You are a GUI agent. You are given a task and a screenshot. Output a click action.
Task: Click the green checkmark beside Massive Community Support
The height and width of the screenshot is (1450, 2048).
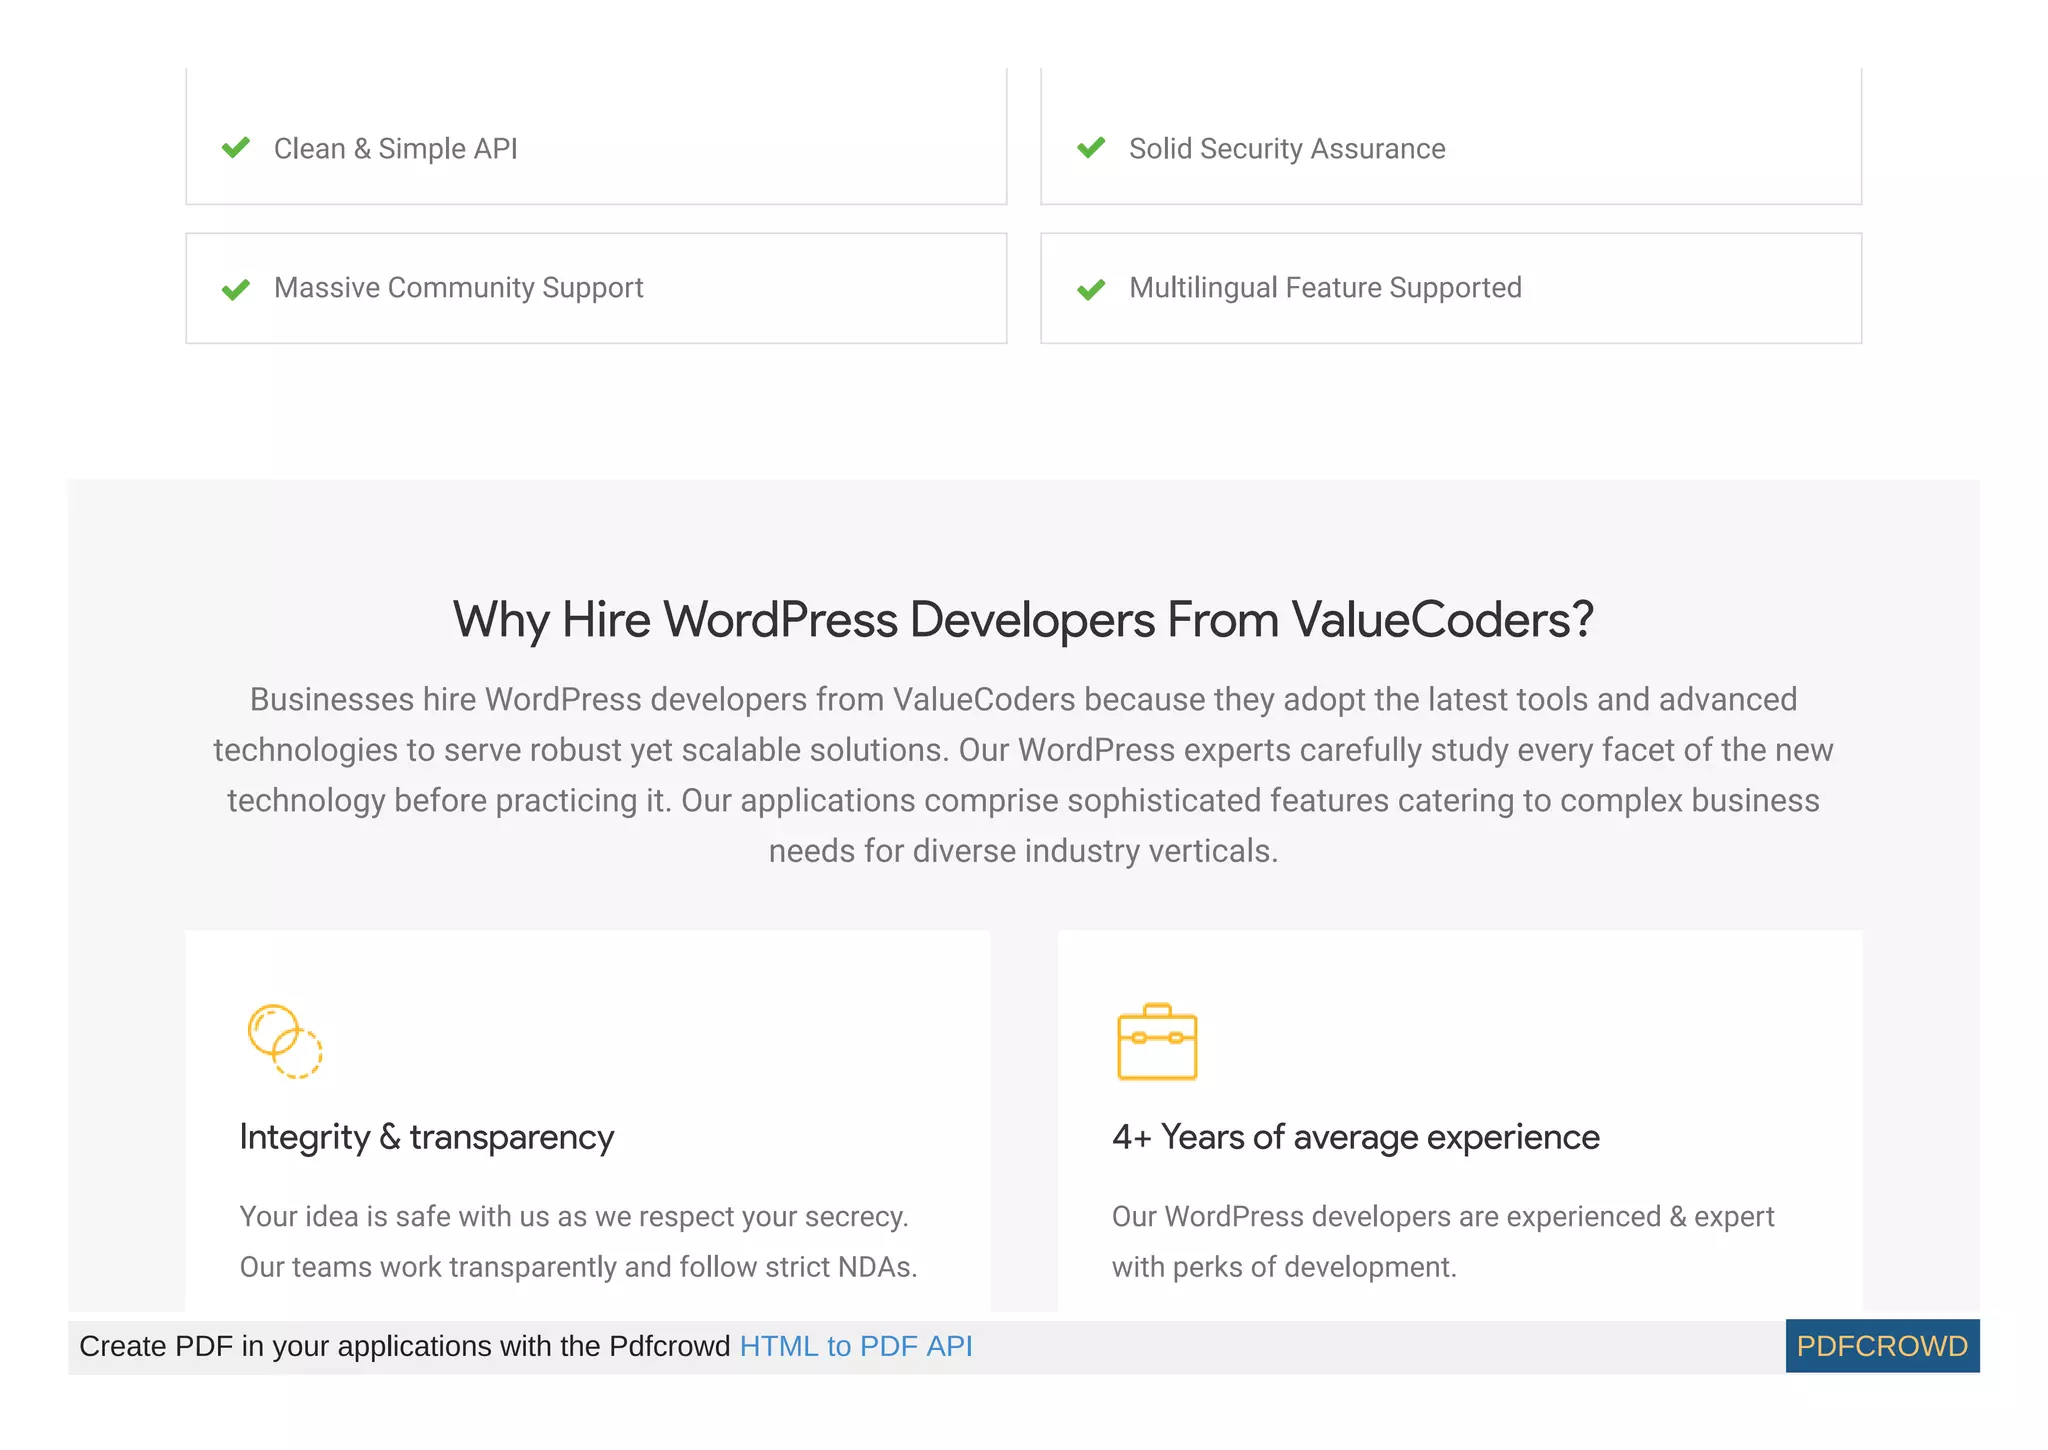[236, 289]
